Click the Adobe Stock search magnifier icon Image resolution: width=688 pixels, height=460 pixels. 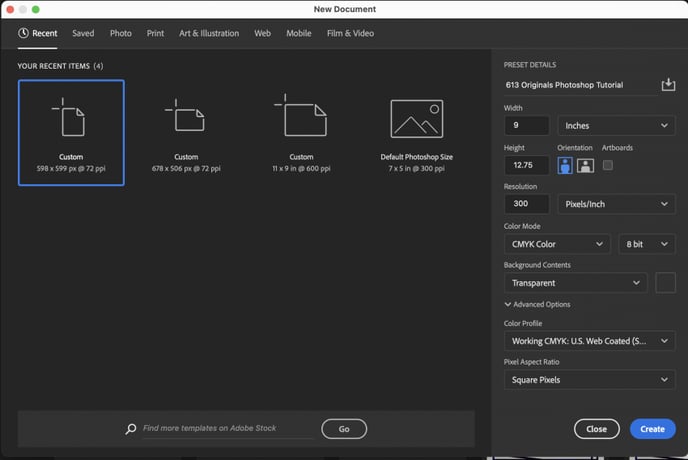point(130,429)
